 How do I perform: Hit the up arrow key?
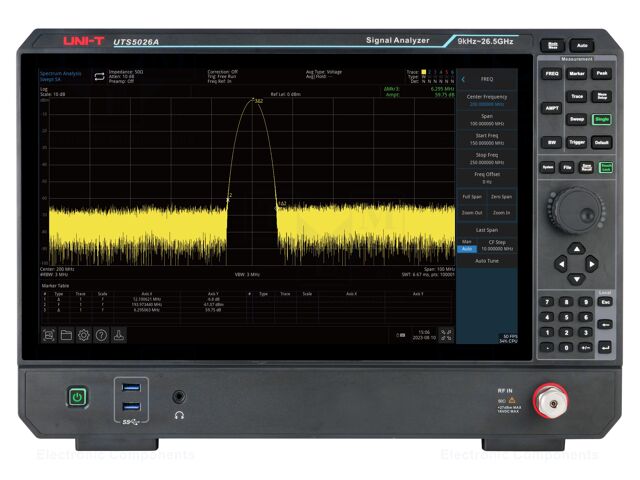(x=576, y=249)
